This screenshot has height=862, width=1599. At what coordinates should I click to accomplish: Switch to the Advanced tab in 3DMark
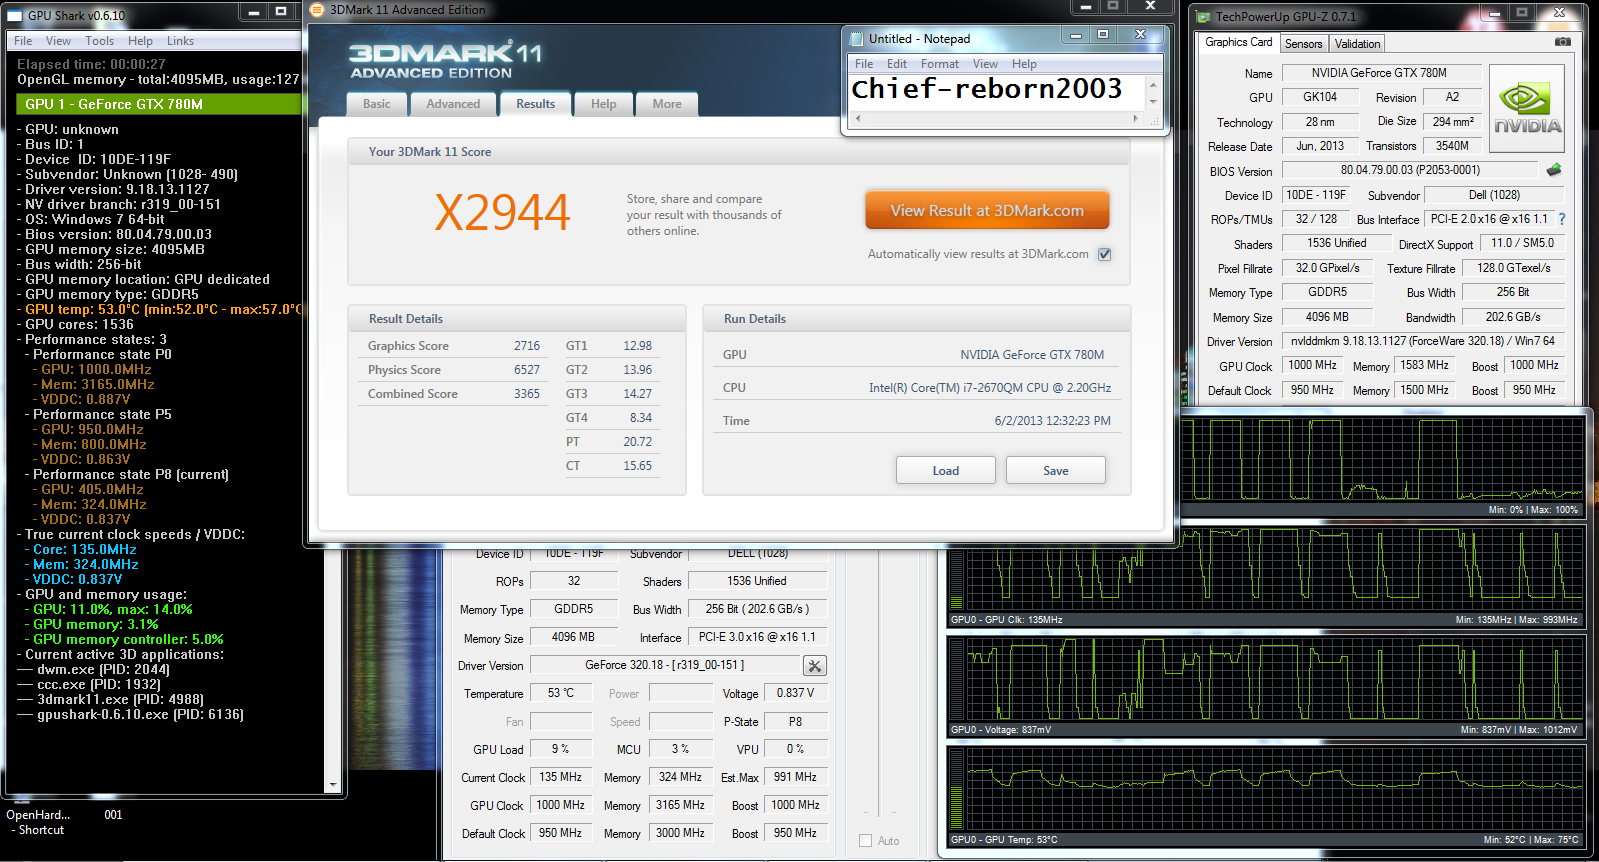click(453, 104)
